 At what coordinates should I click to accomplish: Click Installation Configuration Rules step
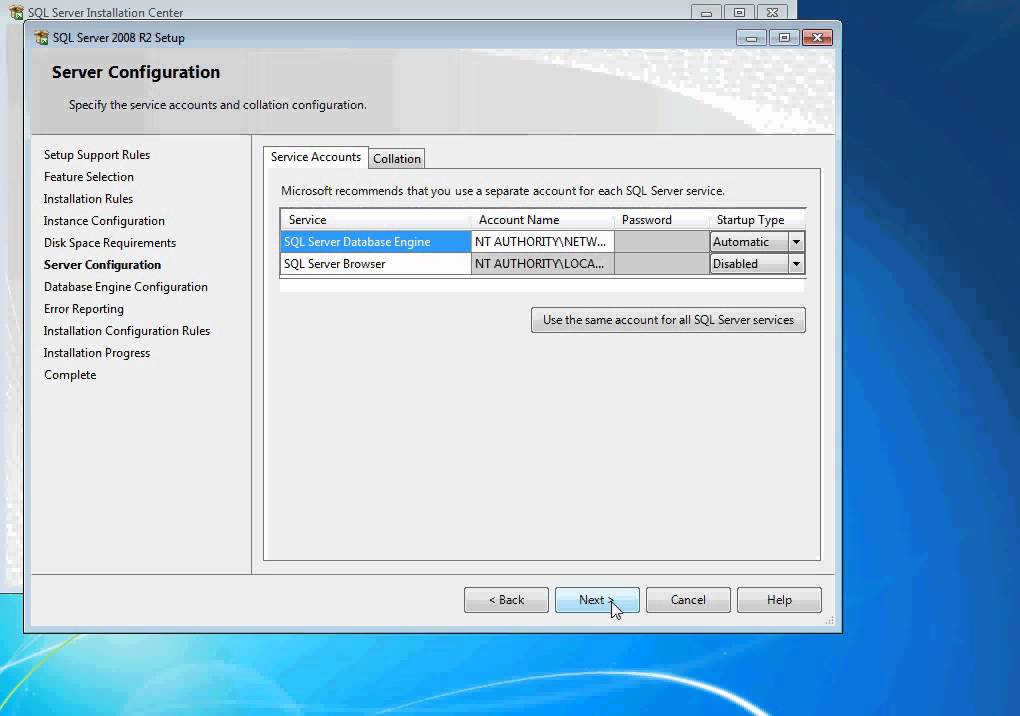pyautogui.click(x=127, y=331)
